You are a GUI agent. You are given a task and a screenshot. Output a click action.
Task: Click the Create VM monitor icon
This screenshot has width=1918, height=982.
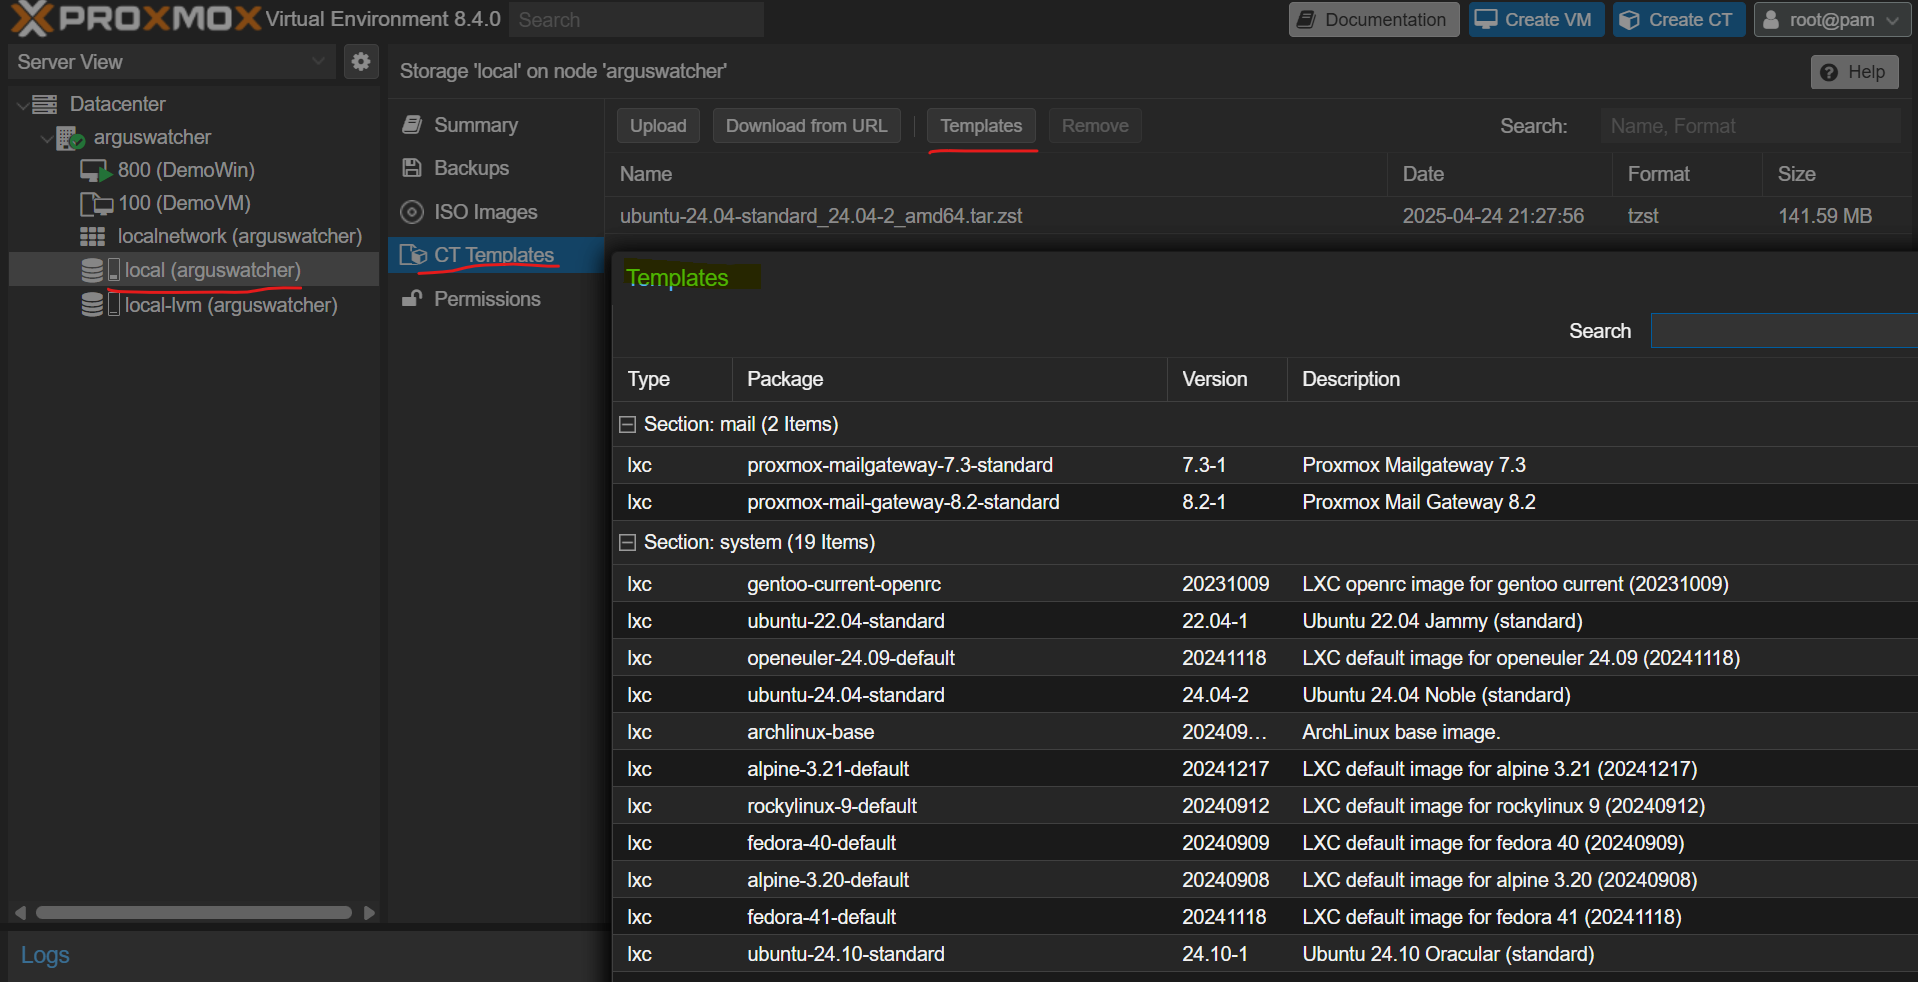click(x=1486, y=20)
